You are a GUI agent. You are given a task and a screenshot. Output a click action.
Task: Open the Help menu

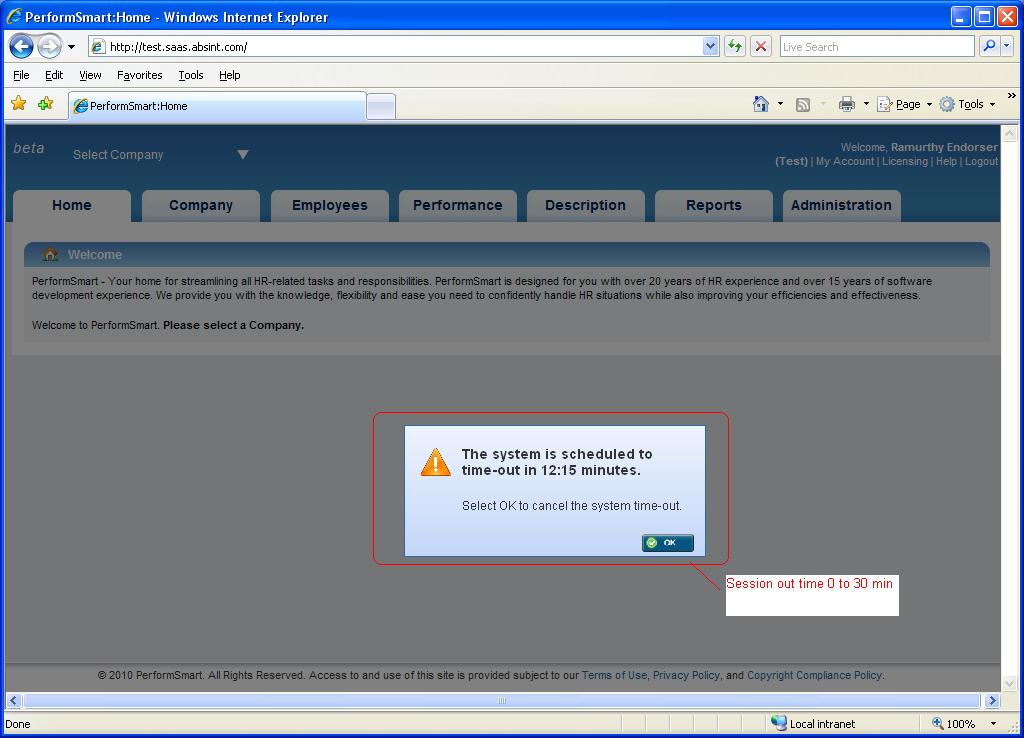(229, 75)
